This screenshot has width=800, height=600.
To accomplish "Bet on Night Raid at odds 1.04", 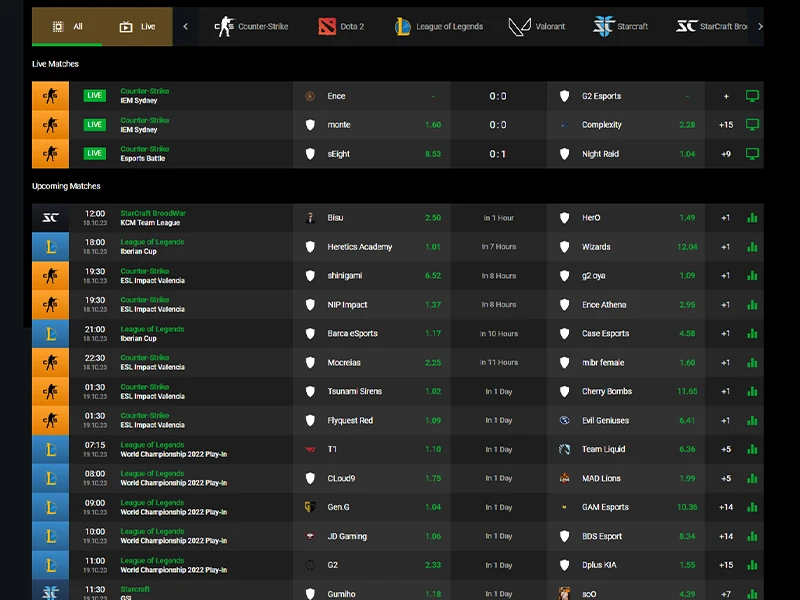I will [687, 154].
